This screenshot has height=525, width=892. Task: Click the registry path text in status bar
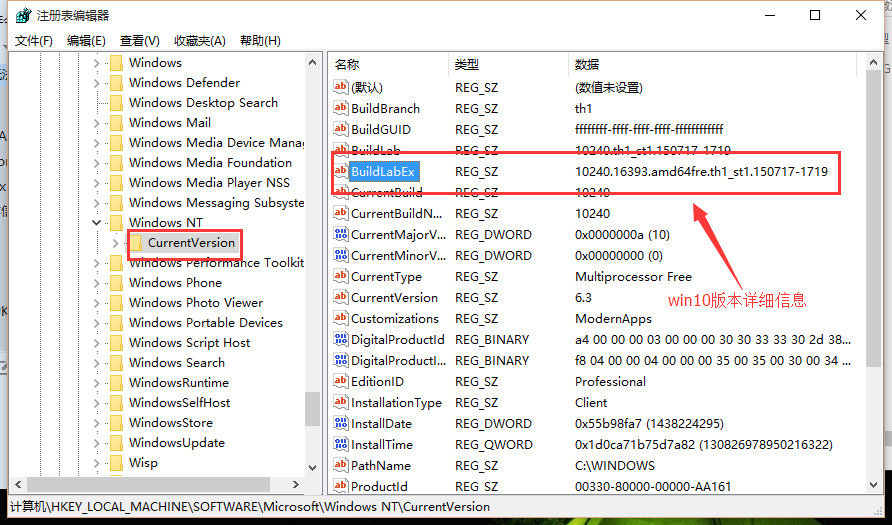pyautogui.click(x=250, y=506)
